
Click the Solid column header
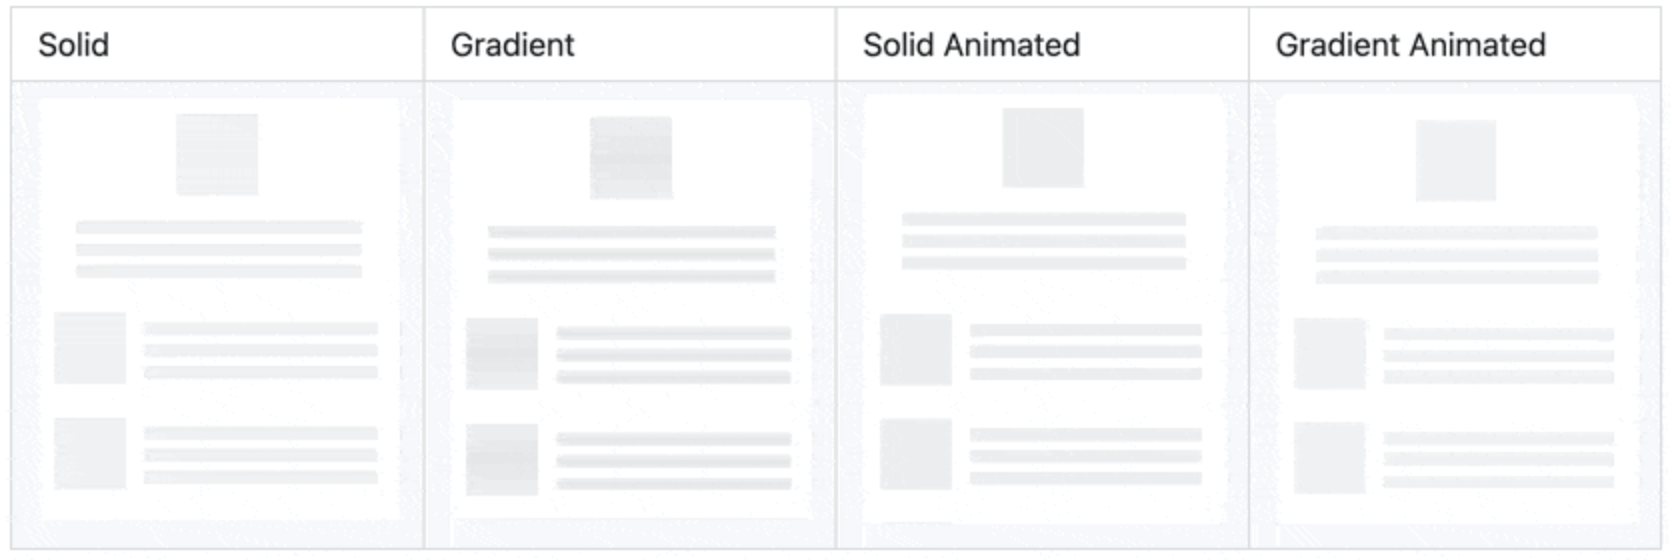[73, 45]
